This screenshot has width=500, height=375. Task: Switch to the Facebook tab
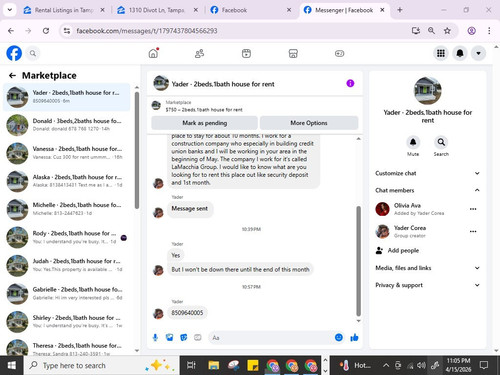(250, 10)
